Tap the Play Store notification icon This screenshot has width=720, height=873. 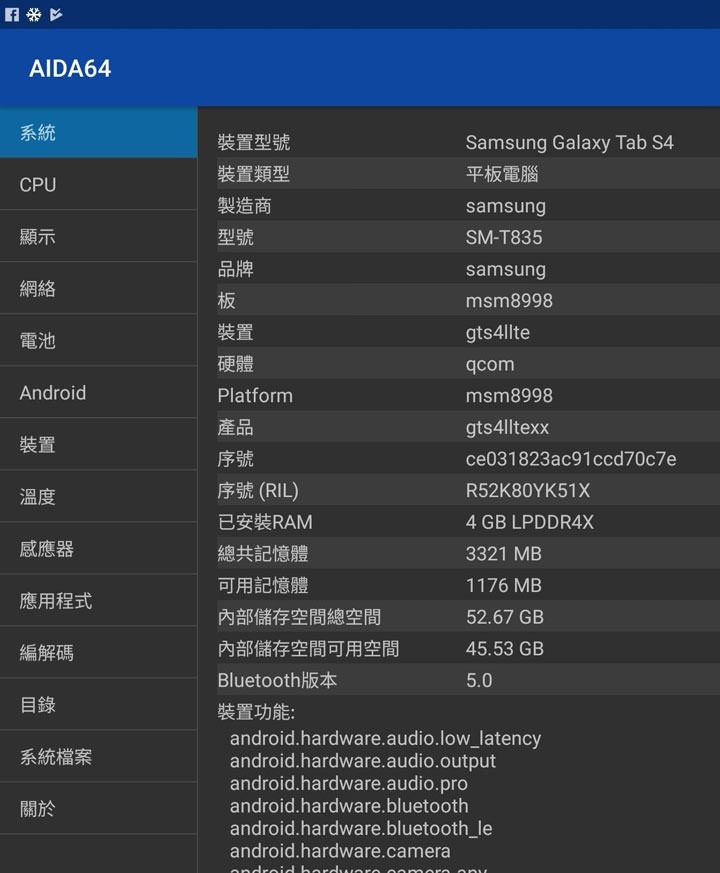click(x=56, y=14)
